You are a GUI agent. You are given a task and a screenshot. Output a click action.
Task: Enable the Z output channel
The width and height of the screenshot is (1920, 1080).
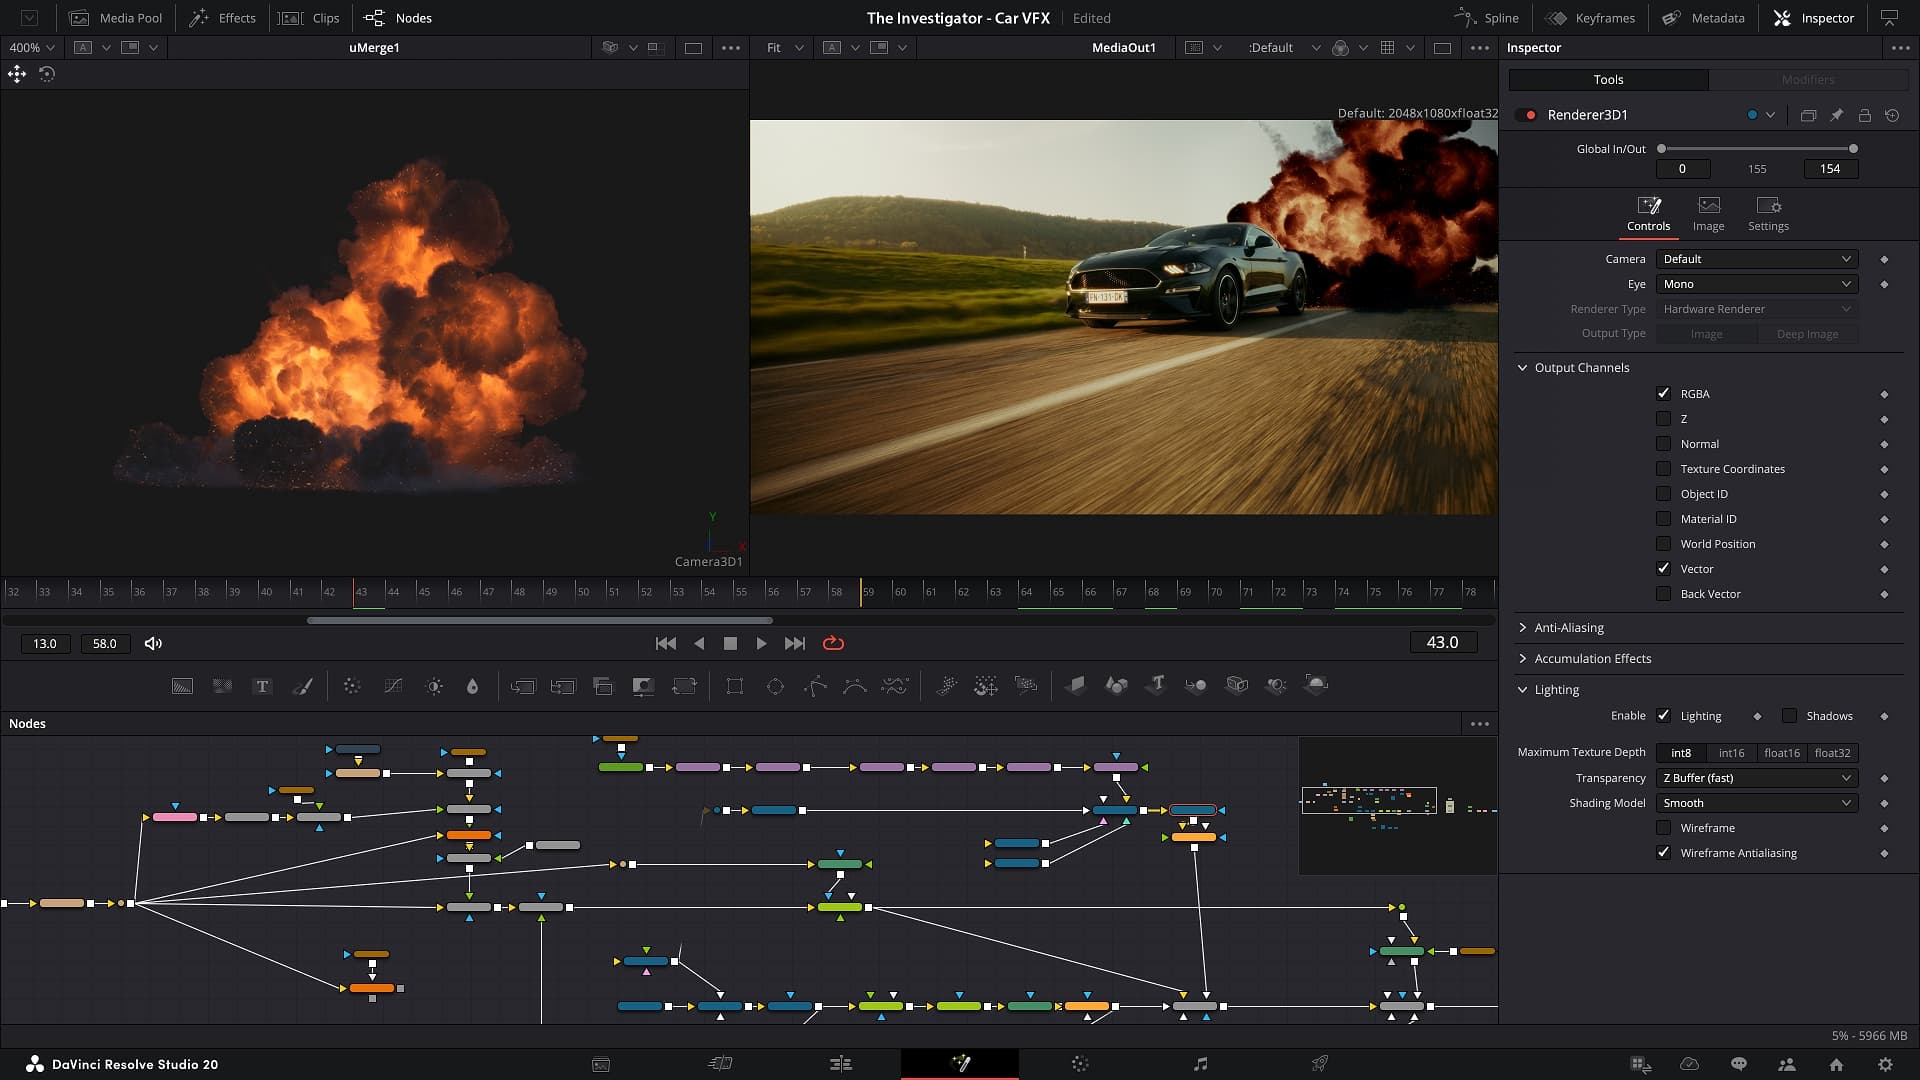(1663, 418)
